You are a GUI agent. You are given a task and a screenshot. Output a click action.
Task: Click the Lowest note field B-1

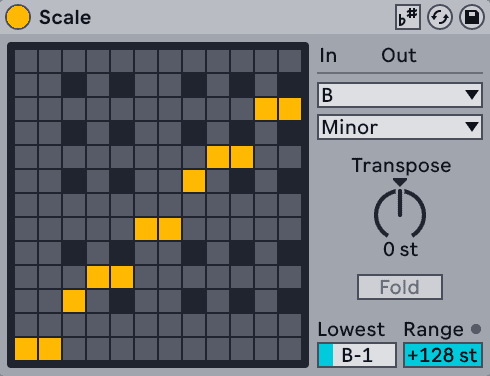357,355
